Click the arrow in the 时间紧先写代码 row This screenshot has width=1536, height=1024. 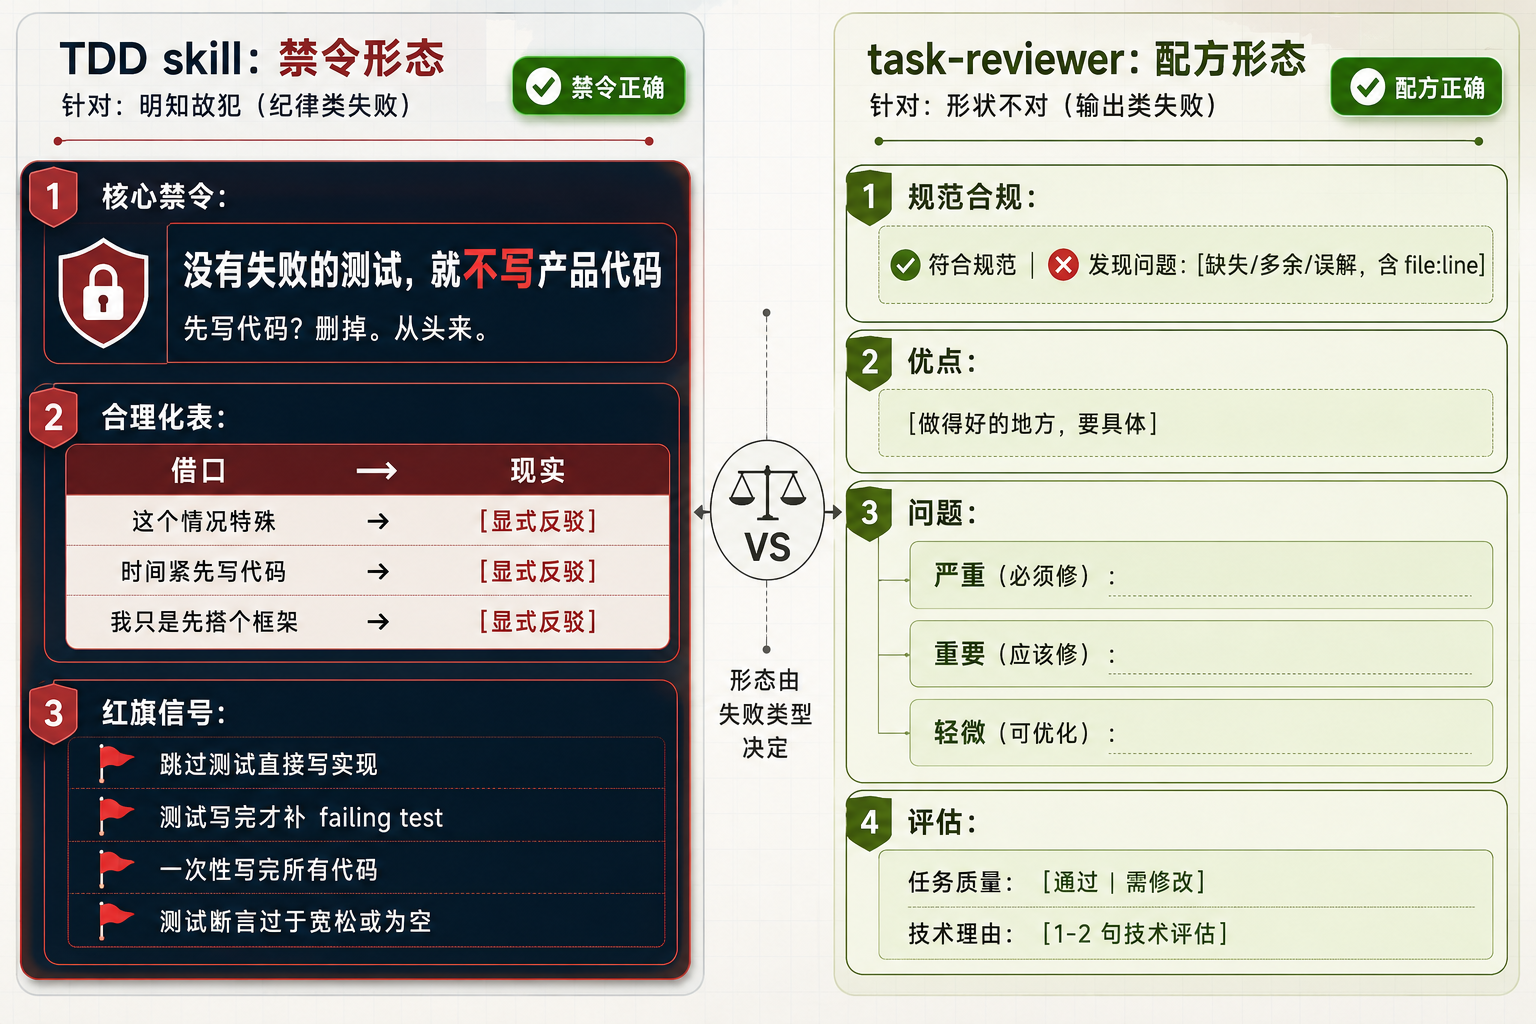coord(378,571)
